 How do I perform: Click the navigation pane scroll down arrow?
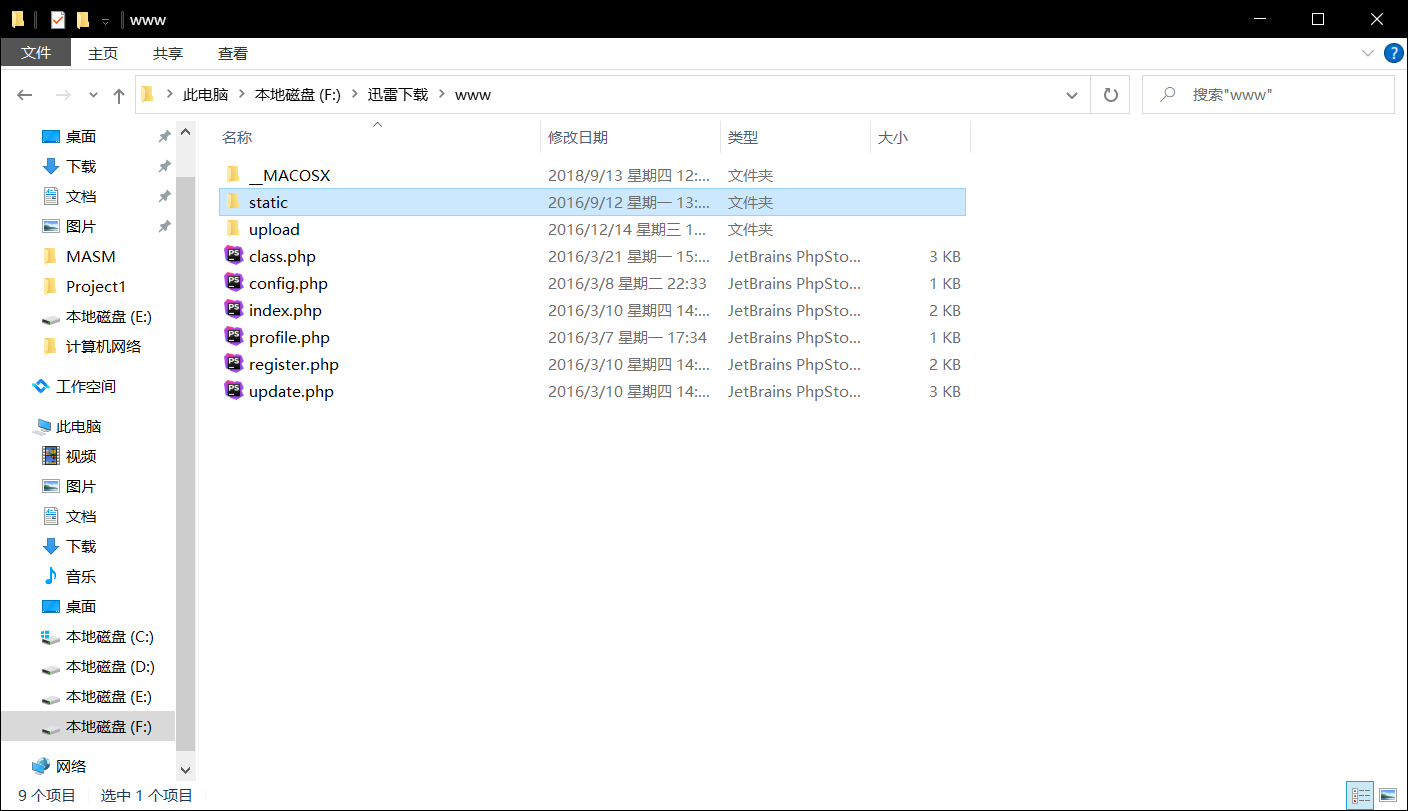tap(185, 770)
